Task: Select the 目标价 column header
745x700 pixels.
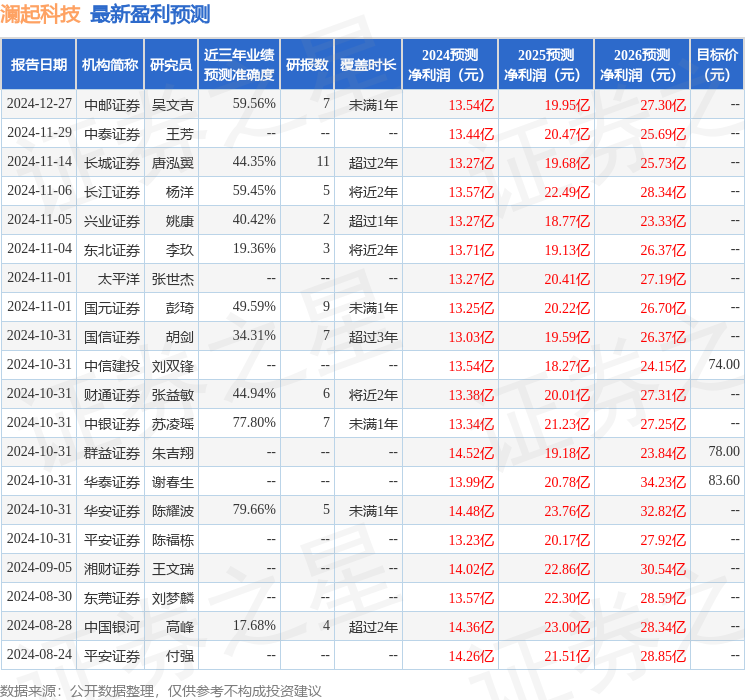Action: pyautogui.click(x=716, y=64)
